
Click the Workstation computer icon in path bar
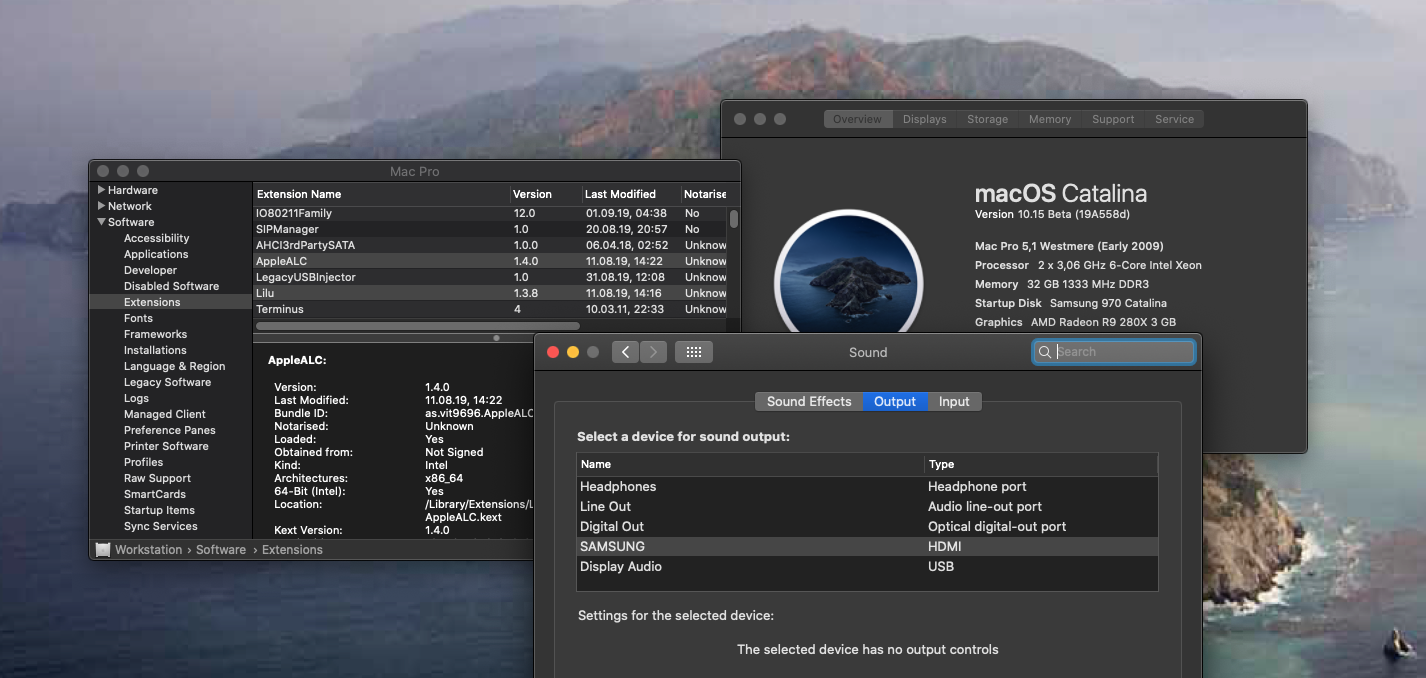[103, 550]
